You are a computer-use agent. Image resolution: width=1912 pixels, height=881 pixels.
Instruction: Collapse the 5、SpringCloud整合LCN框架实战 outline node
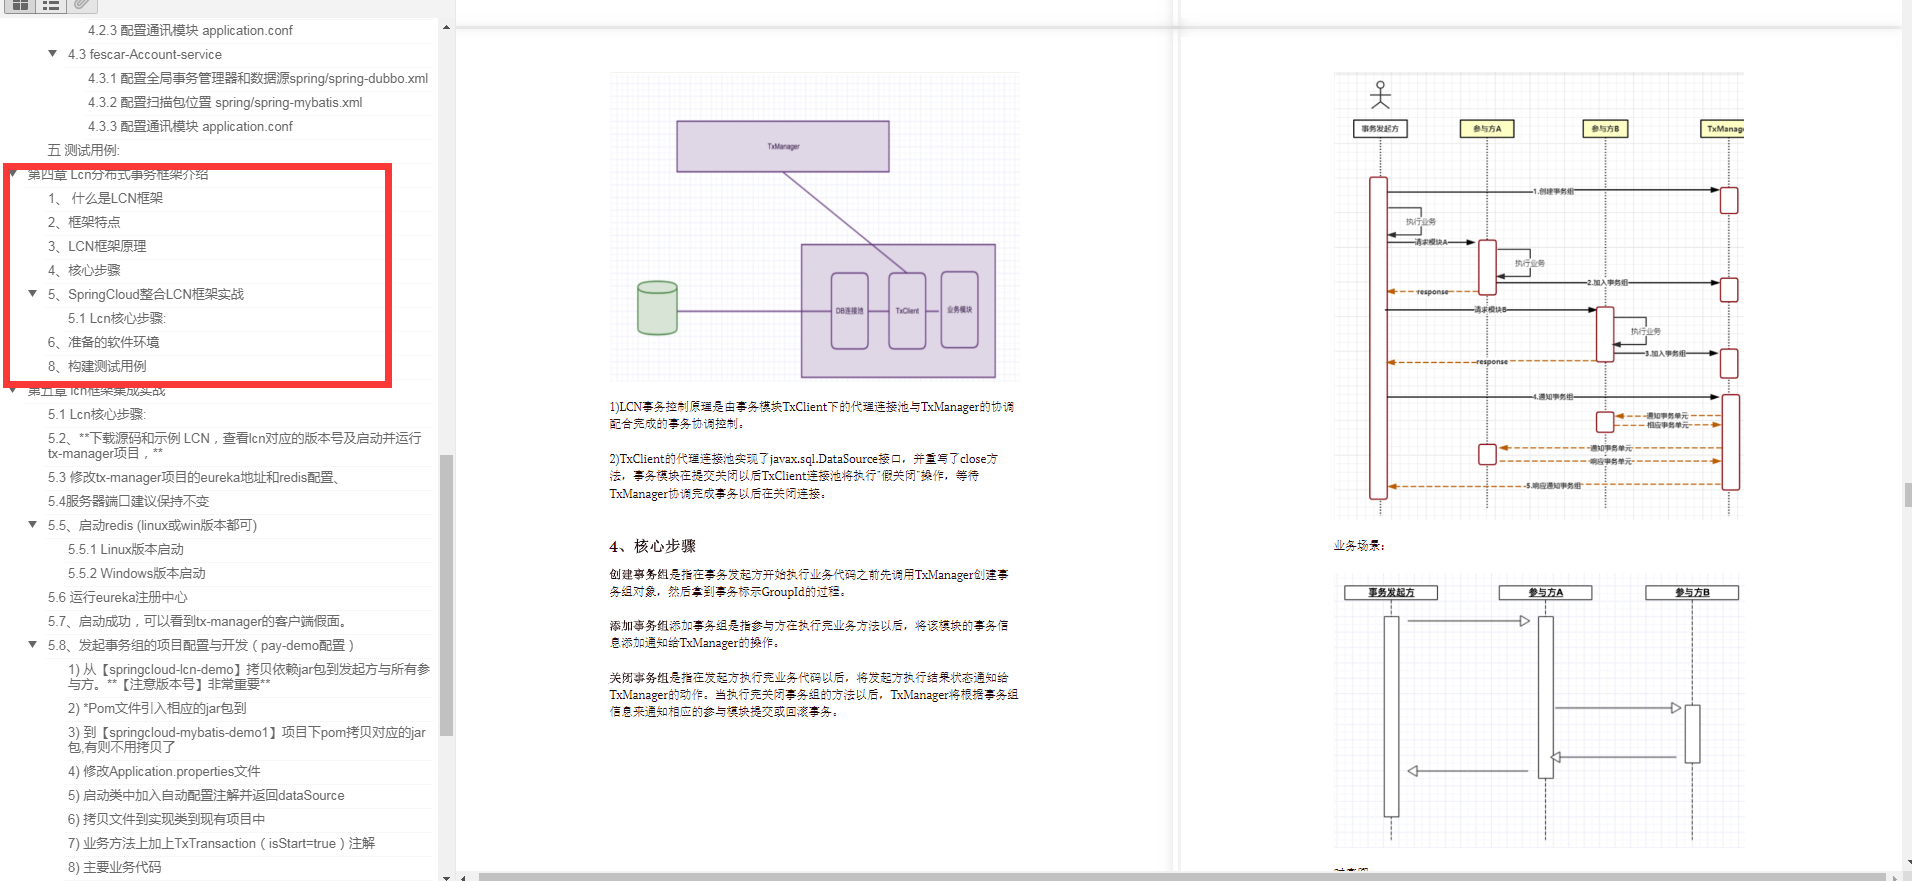click(32, 294)
